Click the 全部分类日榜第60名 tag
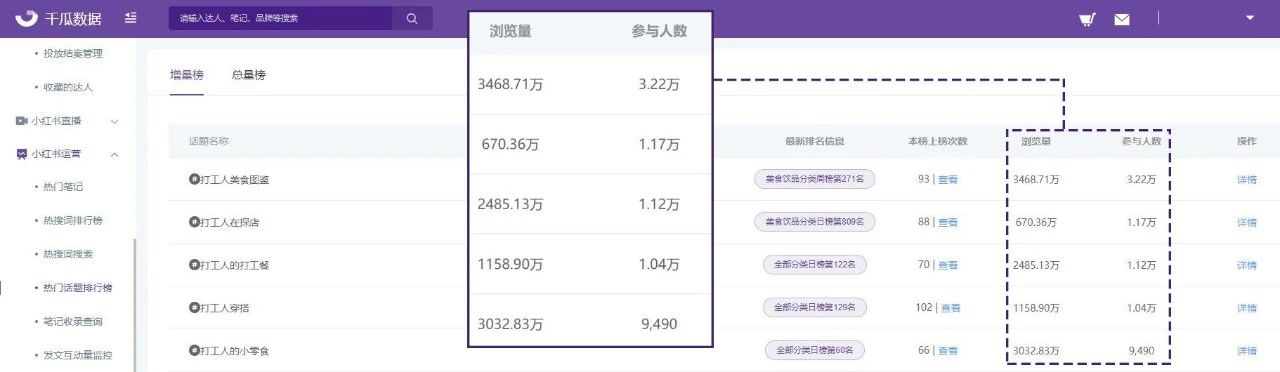 [814, 351]
